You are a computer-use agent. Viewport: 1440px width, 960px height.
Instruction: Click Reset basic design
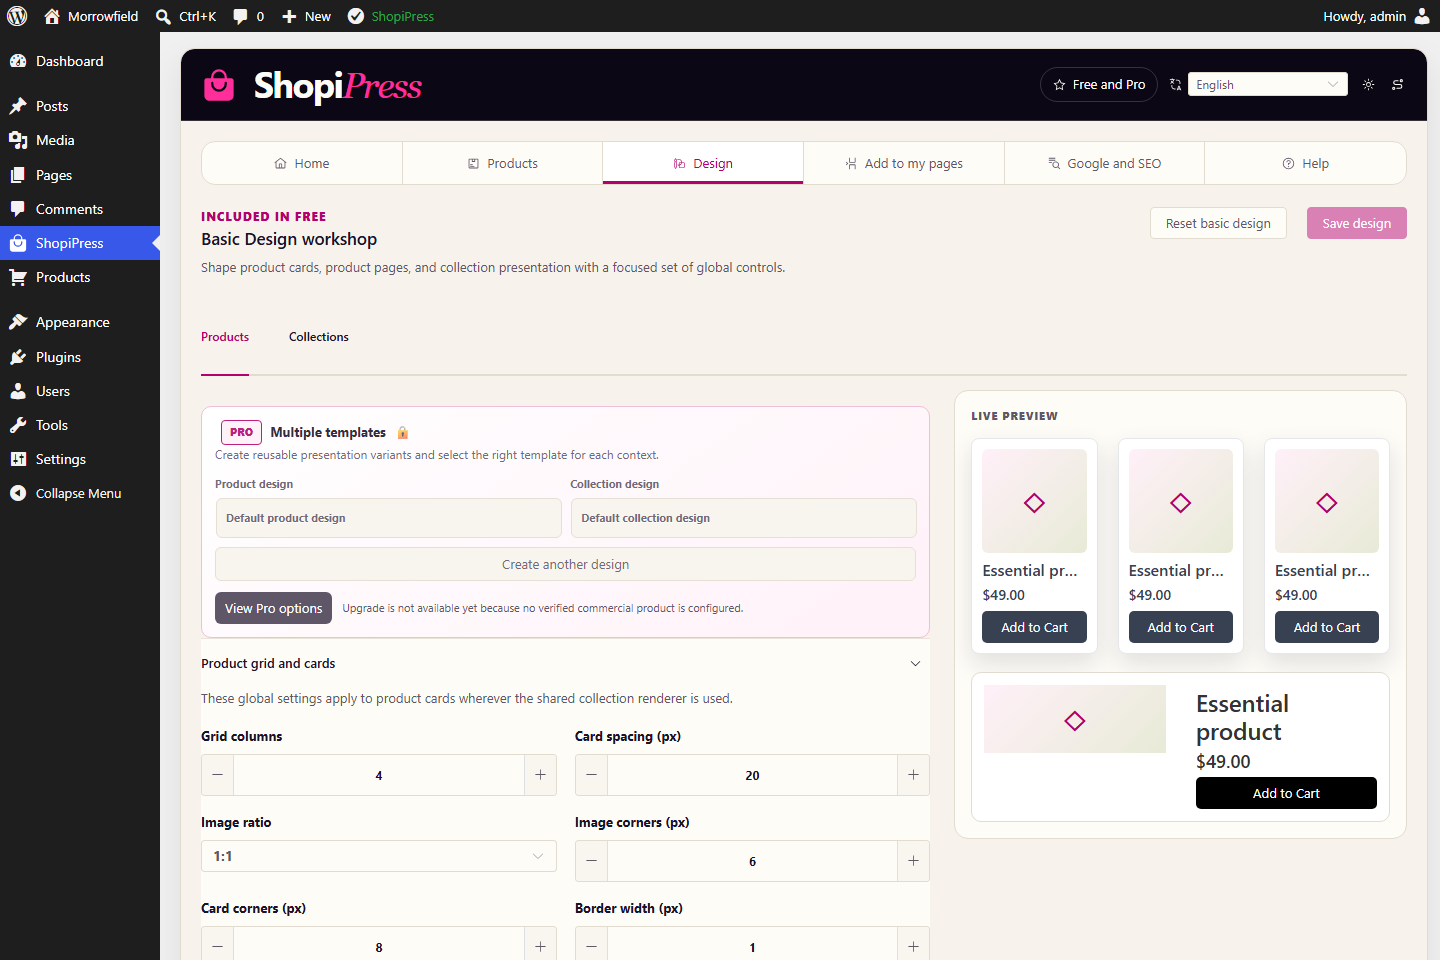[1218, 223]
